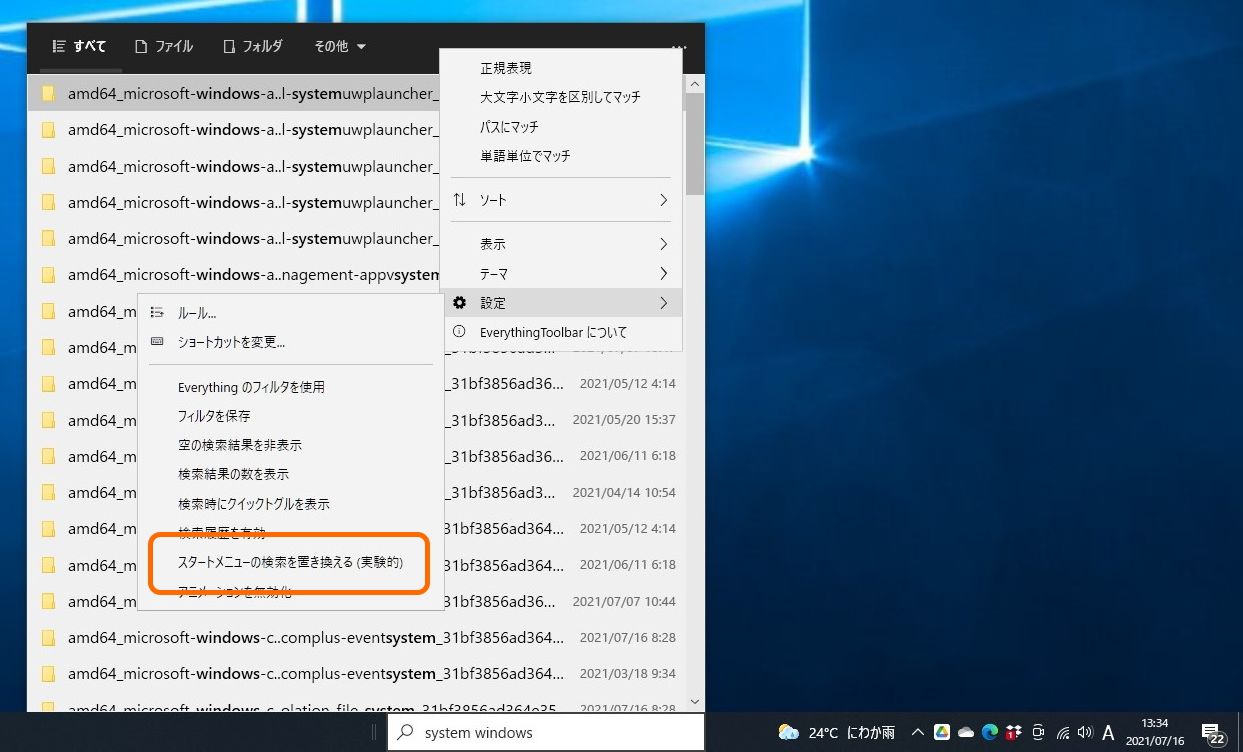
Task: Click the magnifier icon in the search box
Action: (x=405, y=732)
